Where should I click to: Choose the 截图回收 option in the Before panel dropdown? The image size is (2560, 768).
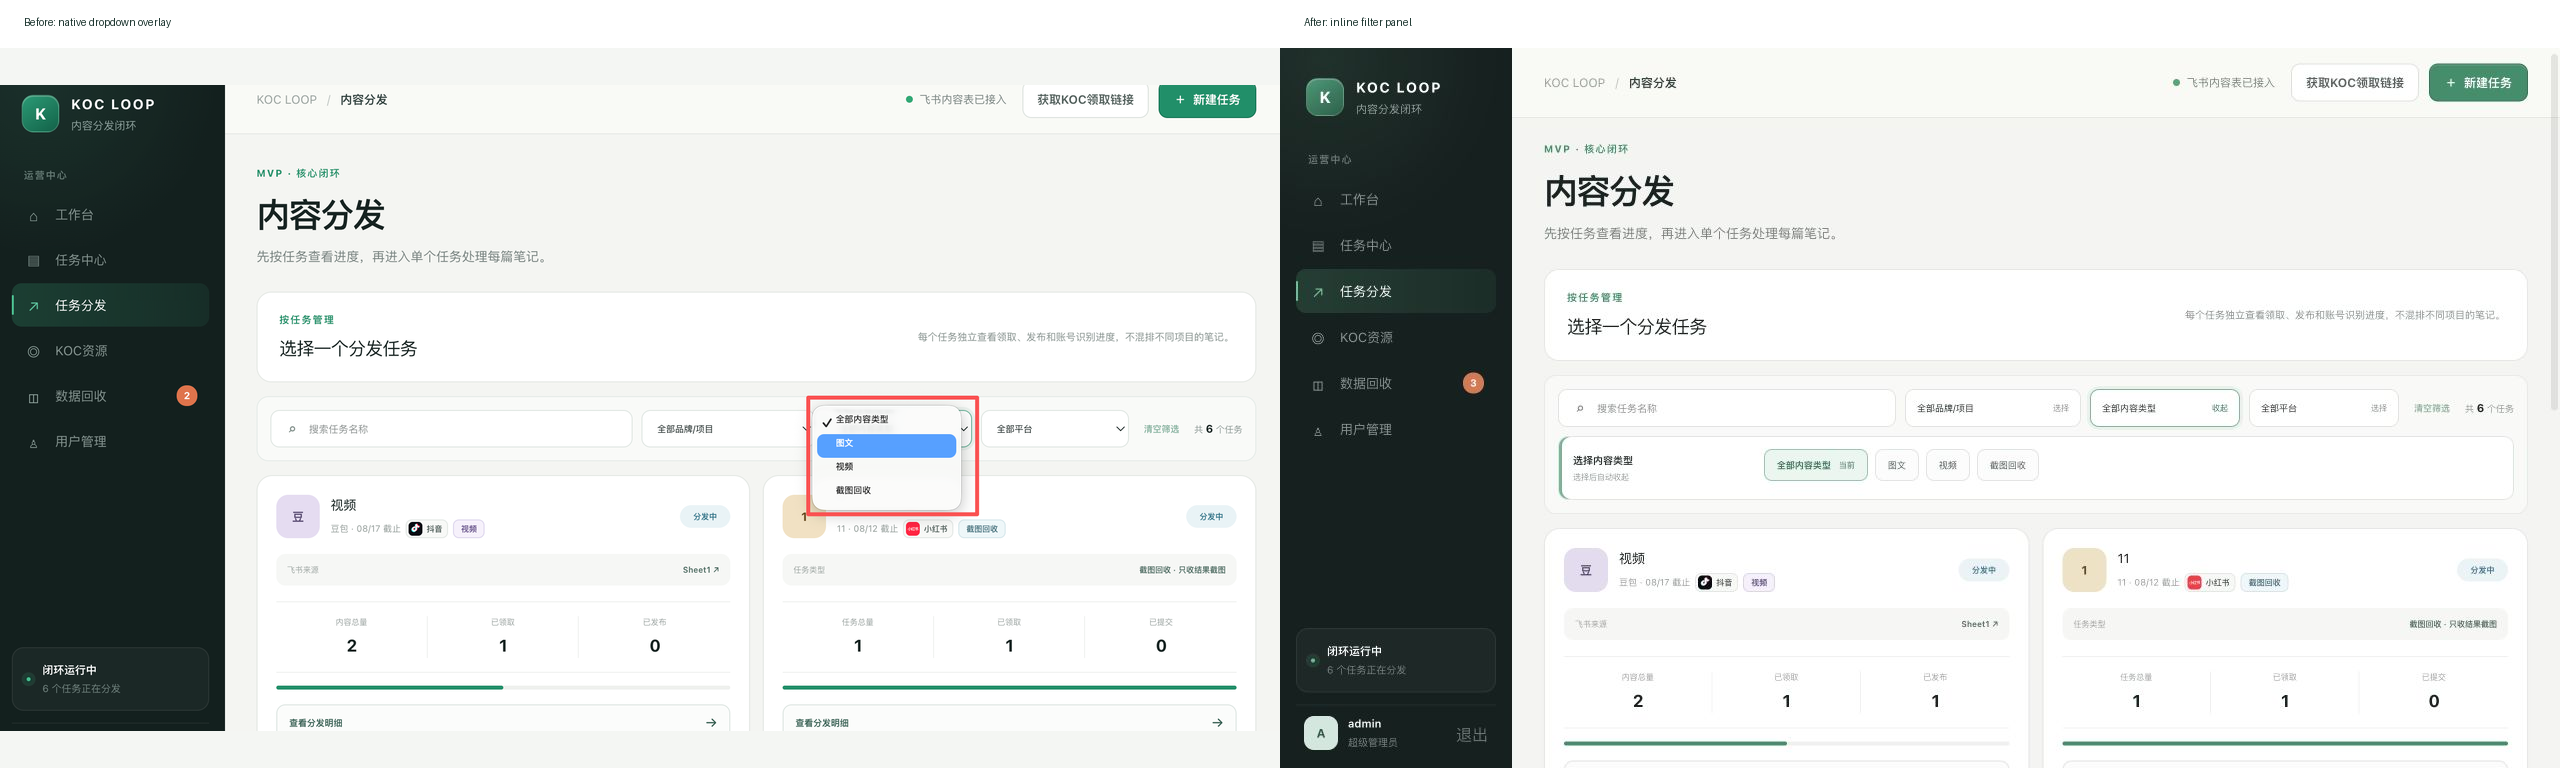[886, 491]
